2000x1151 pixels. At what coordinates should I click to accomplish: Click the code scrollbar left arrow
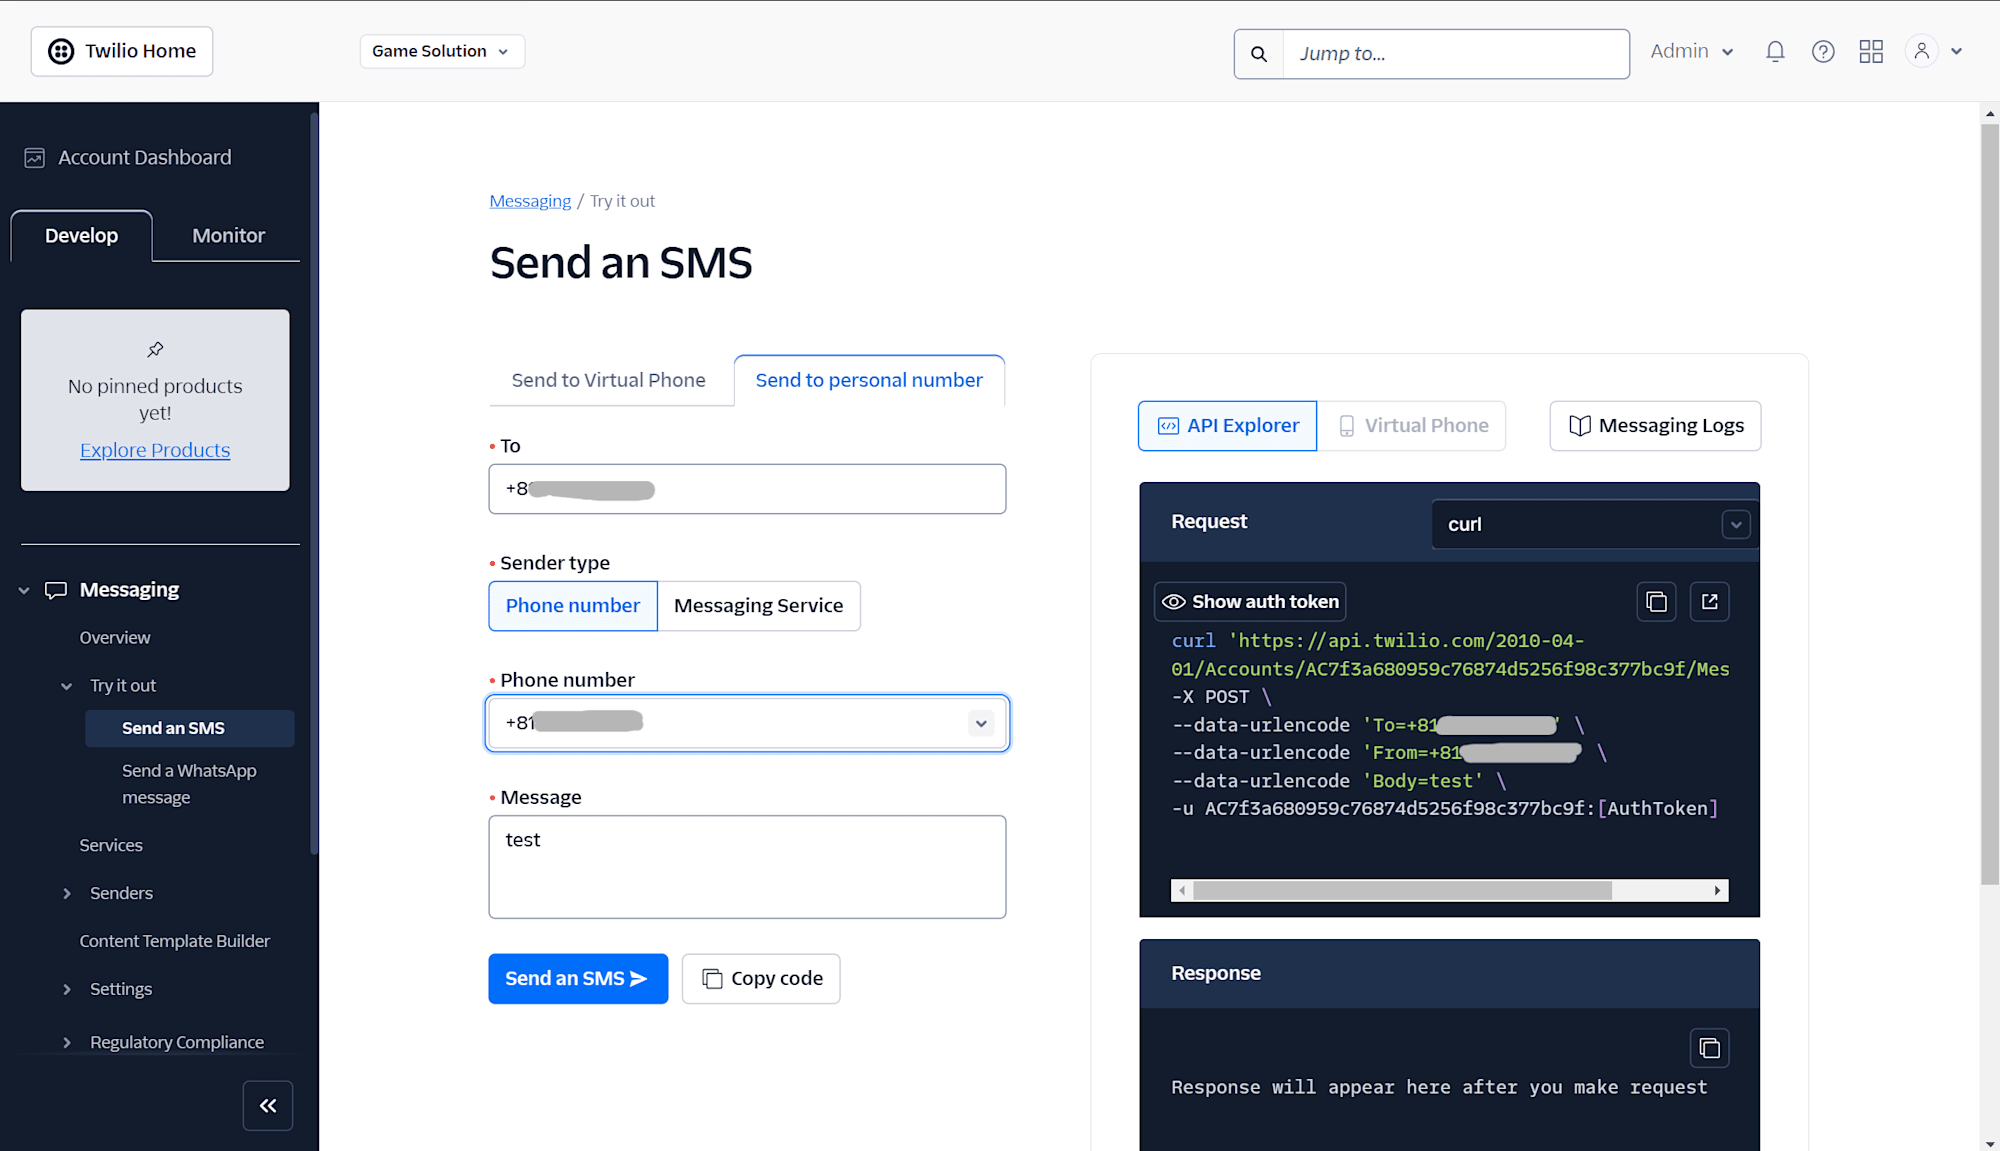[1182, 891]
